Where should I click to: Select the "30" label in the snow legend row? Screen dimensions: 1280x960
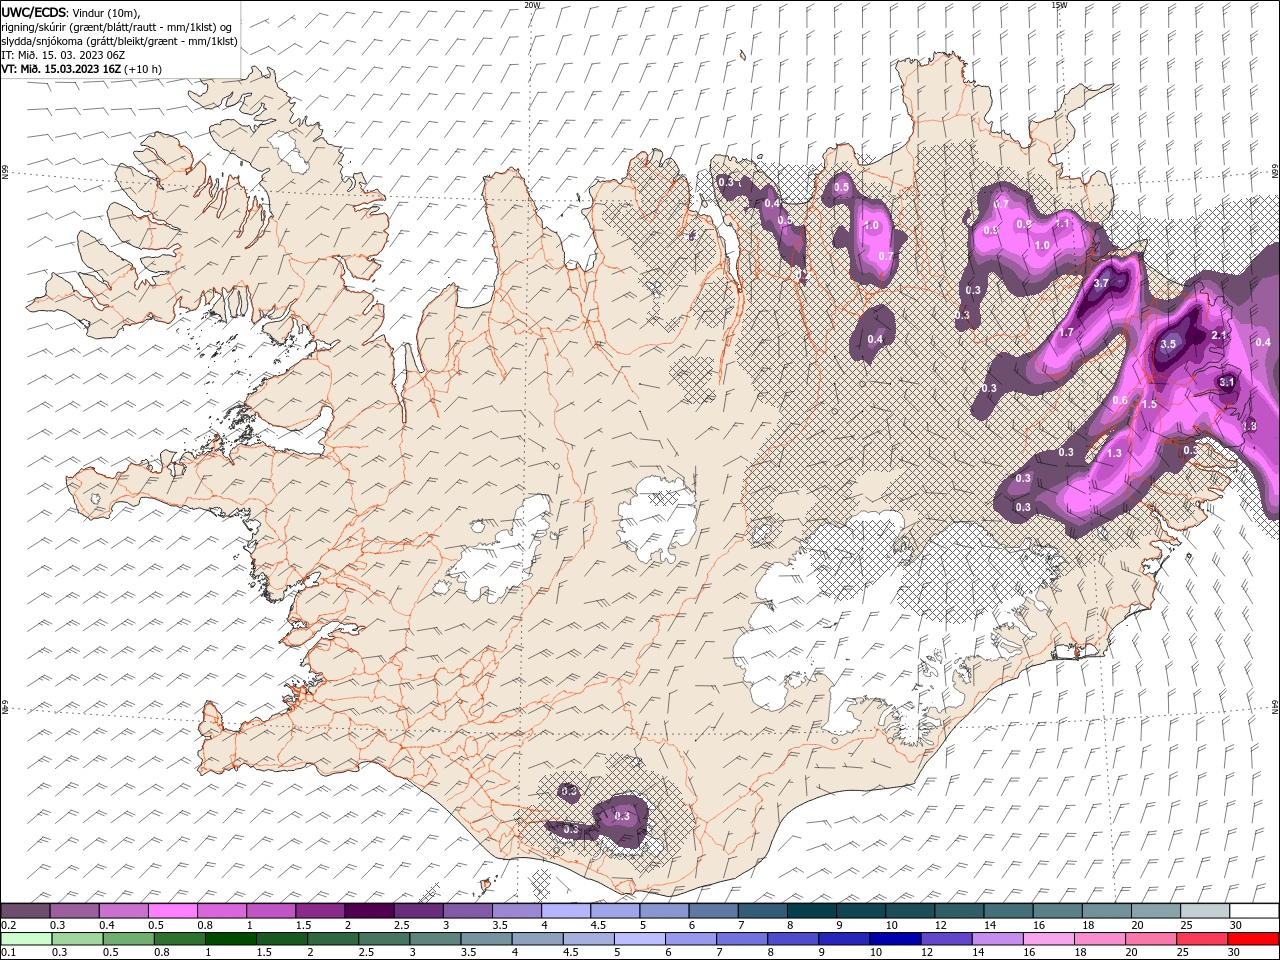(1235, 925)
